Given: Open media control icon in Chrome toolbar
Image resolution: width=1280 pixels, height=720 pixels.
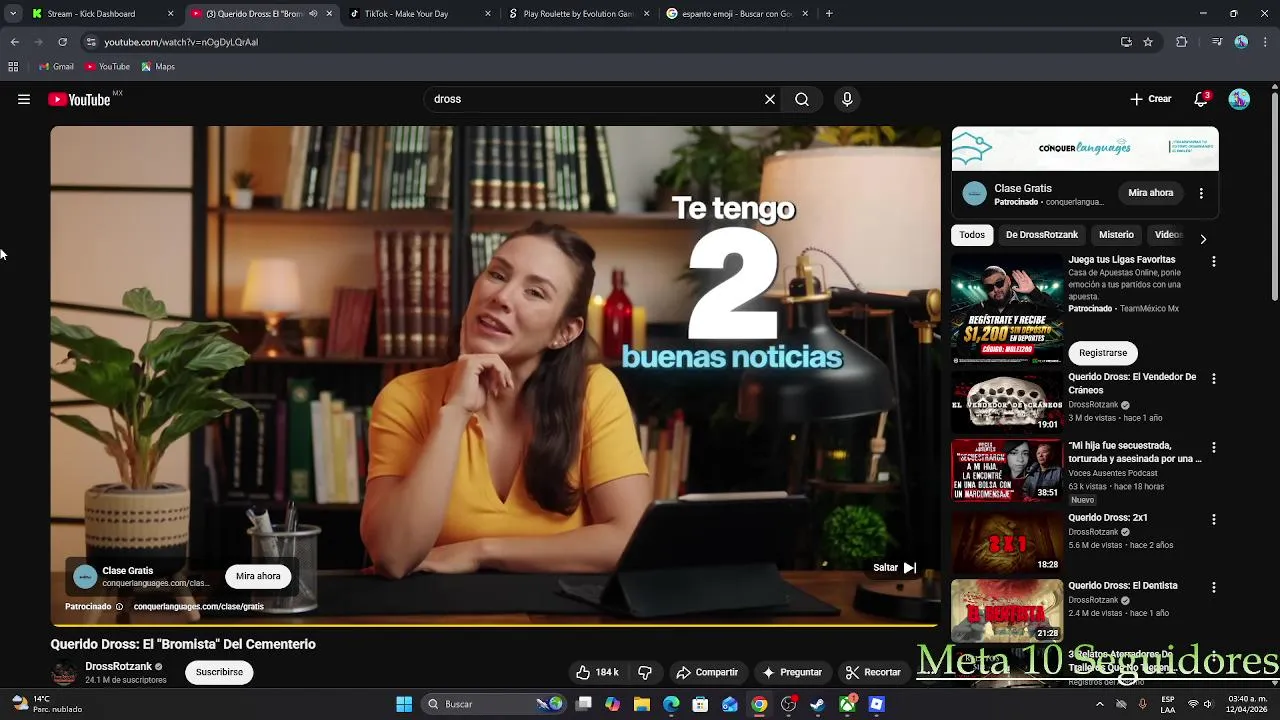Looking at the screenshot, I should click(1216, 42).
